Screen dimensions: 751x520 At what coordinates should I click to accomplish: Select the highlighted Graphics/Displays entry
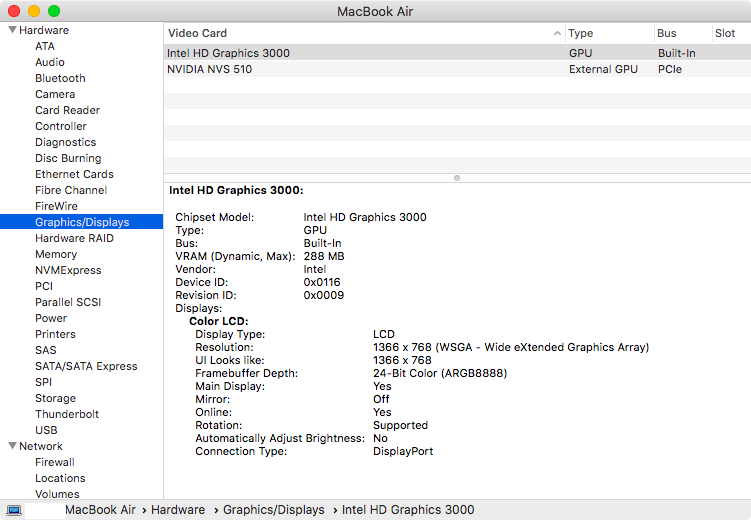81,222
